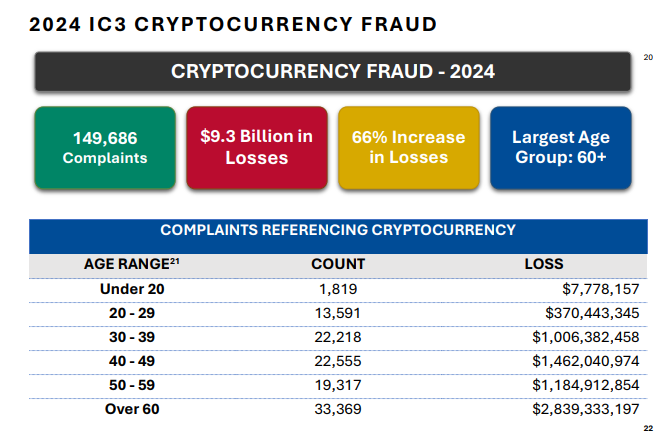The width and height of the screenshot is (667, 448).
Task: Click the LOSS column header
Action: (x=544, y=265)
